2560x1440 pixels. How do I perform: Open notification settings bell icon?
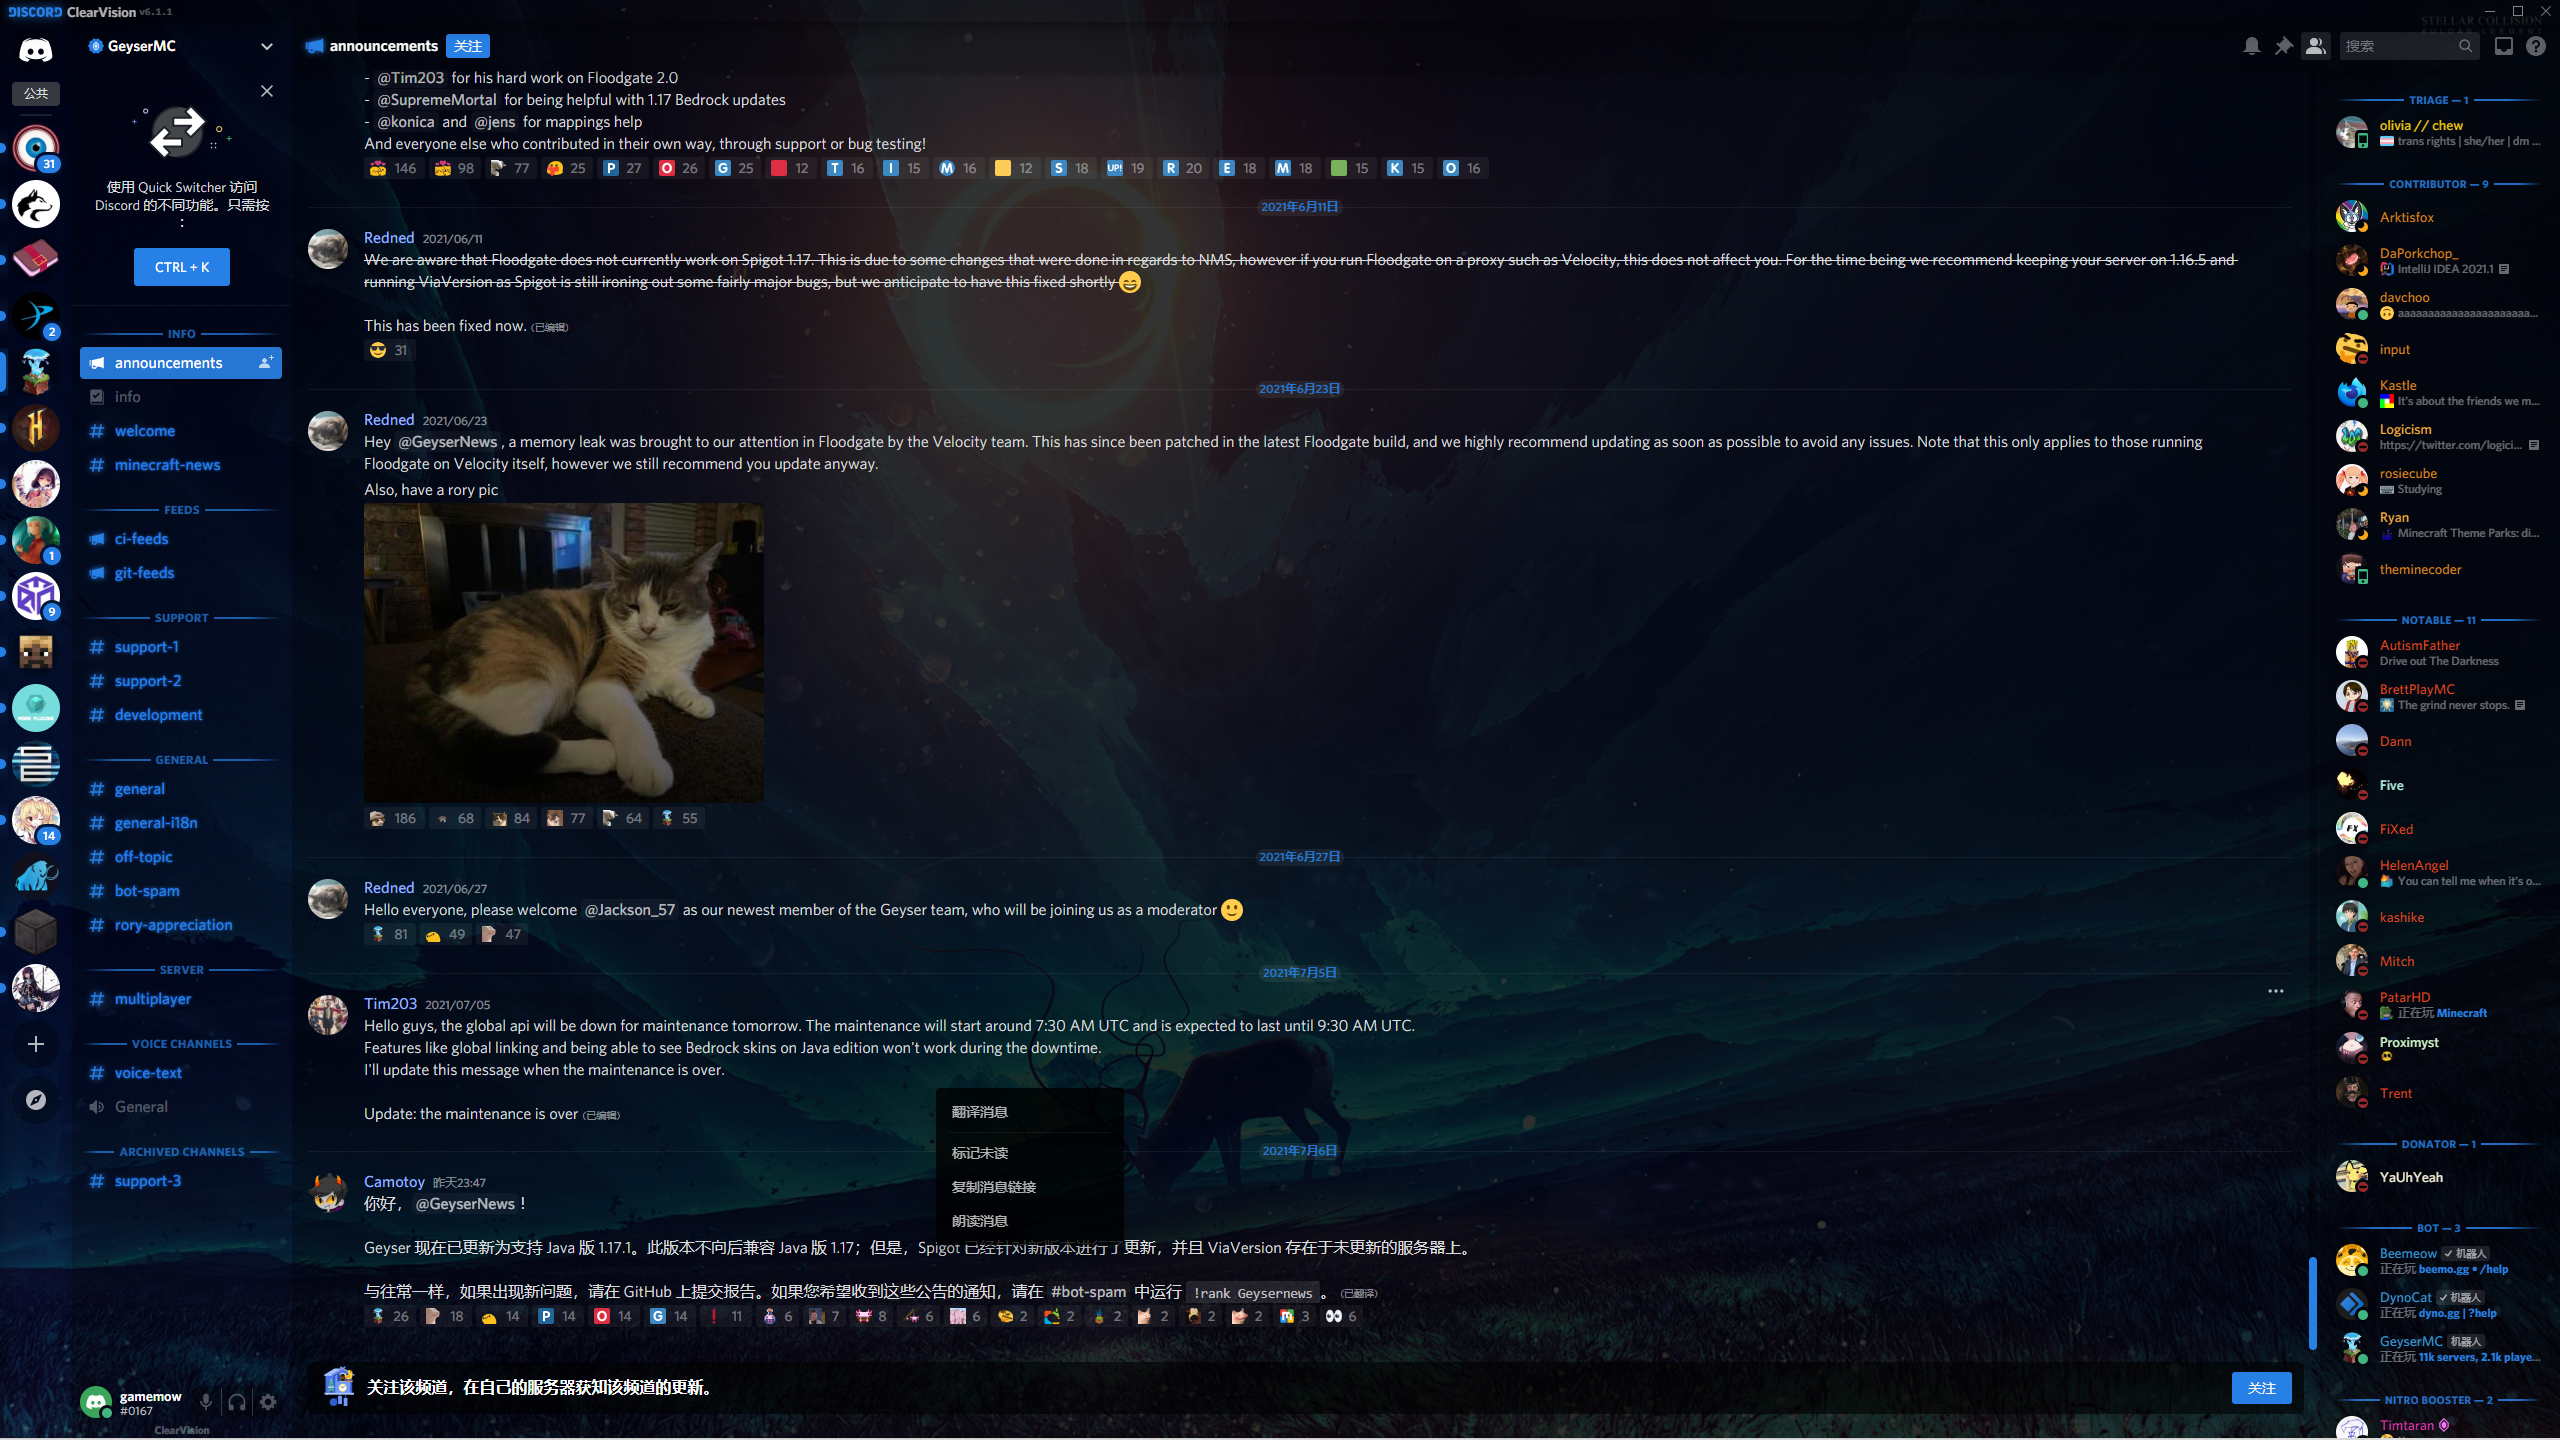2251,46
